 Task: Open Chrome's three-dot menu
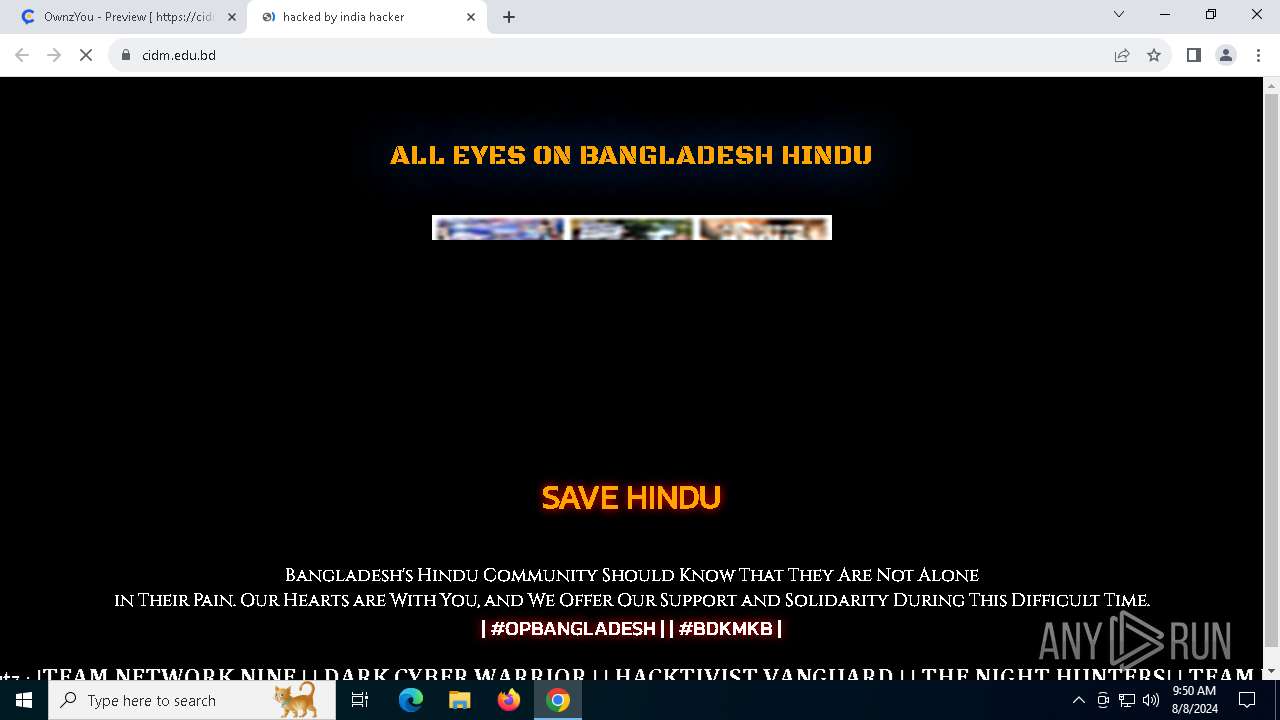1257,55
